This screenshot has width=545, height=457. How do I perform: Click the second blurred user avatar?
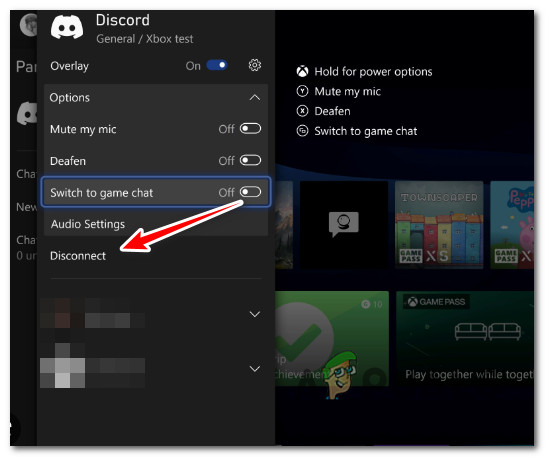pyautogui.click(x=63, y=365)
